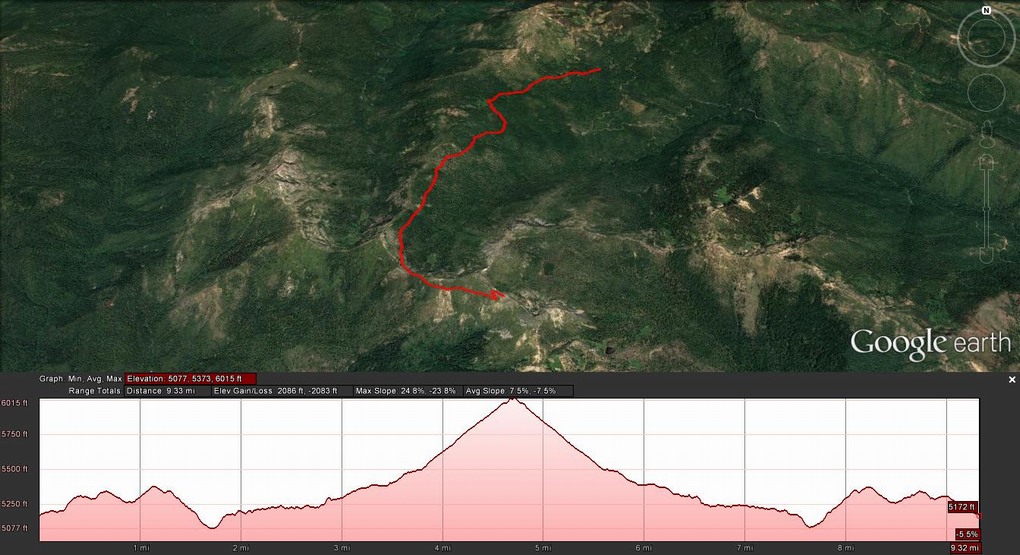Image resolution: width=1020 pixels, height=555 pixels.
Task: Click the elevation peak on the profile graph
Action: click(x=514, y=399)
